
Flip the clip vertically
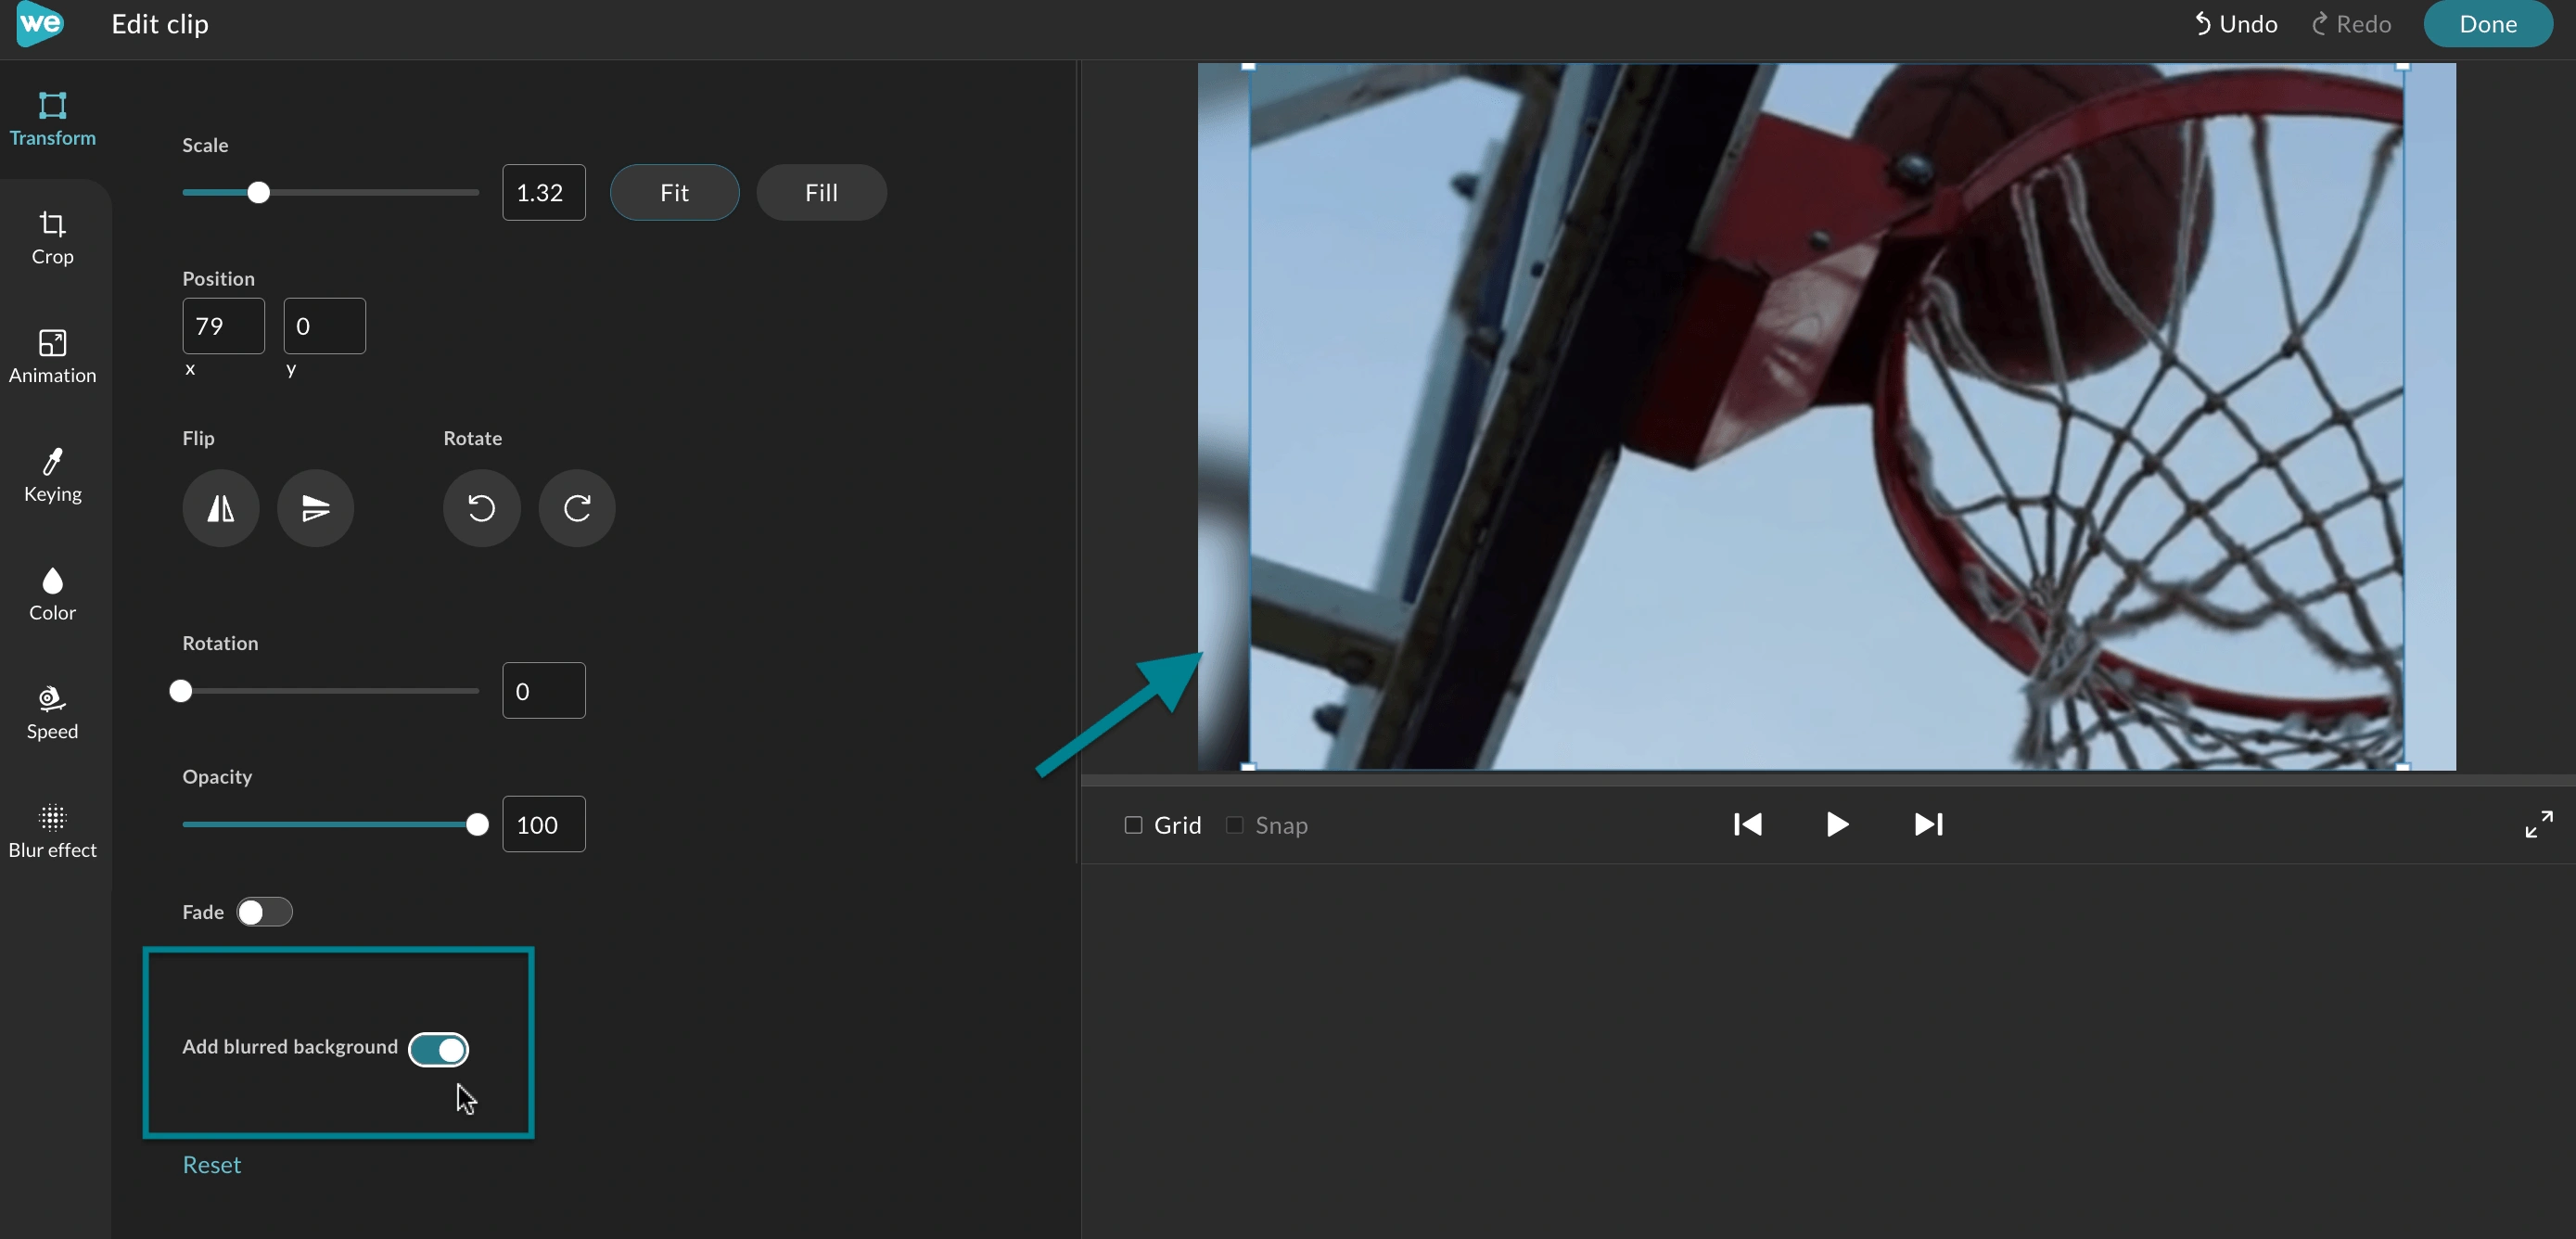click(x=315, y=508)
